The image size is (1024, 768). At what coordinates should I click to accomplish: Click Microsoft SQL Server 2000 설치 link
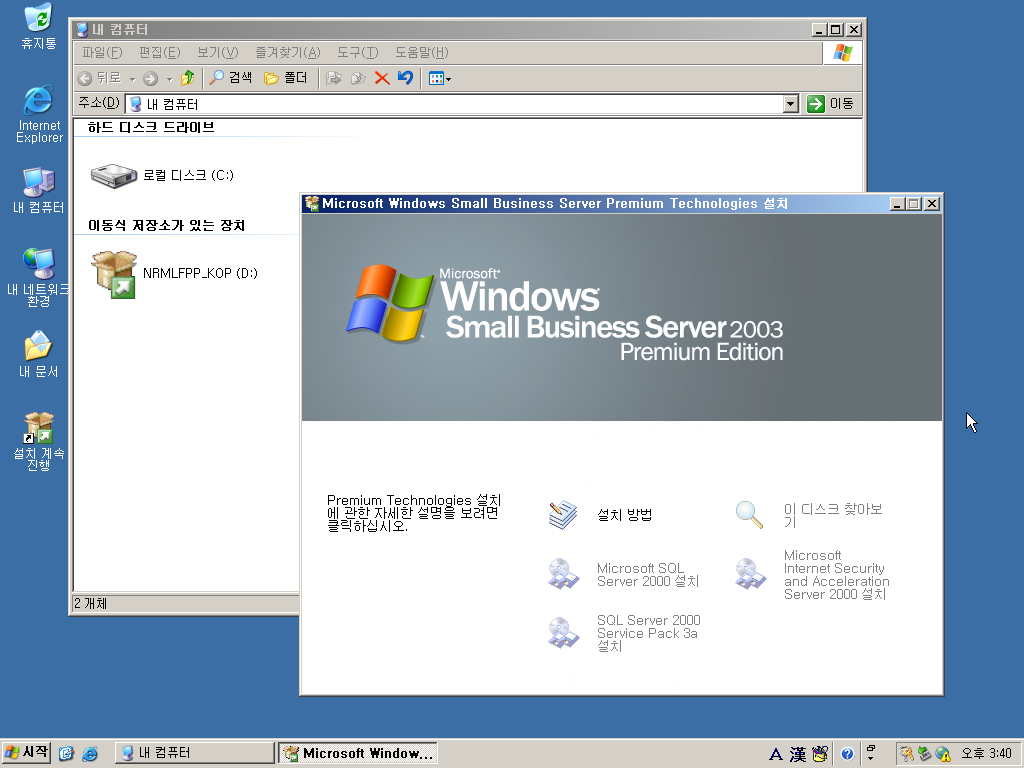click(x=648, y=575)
